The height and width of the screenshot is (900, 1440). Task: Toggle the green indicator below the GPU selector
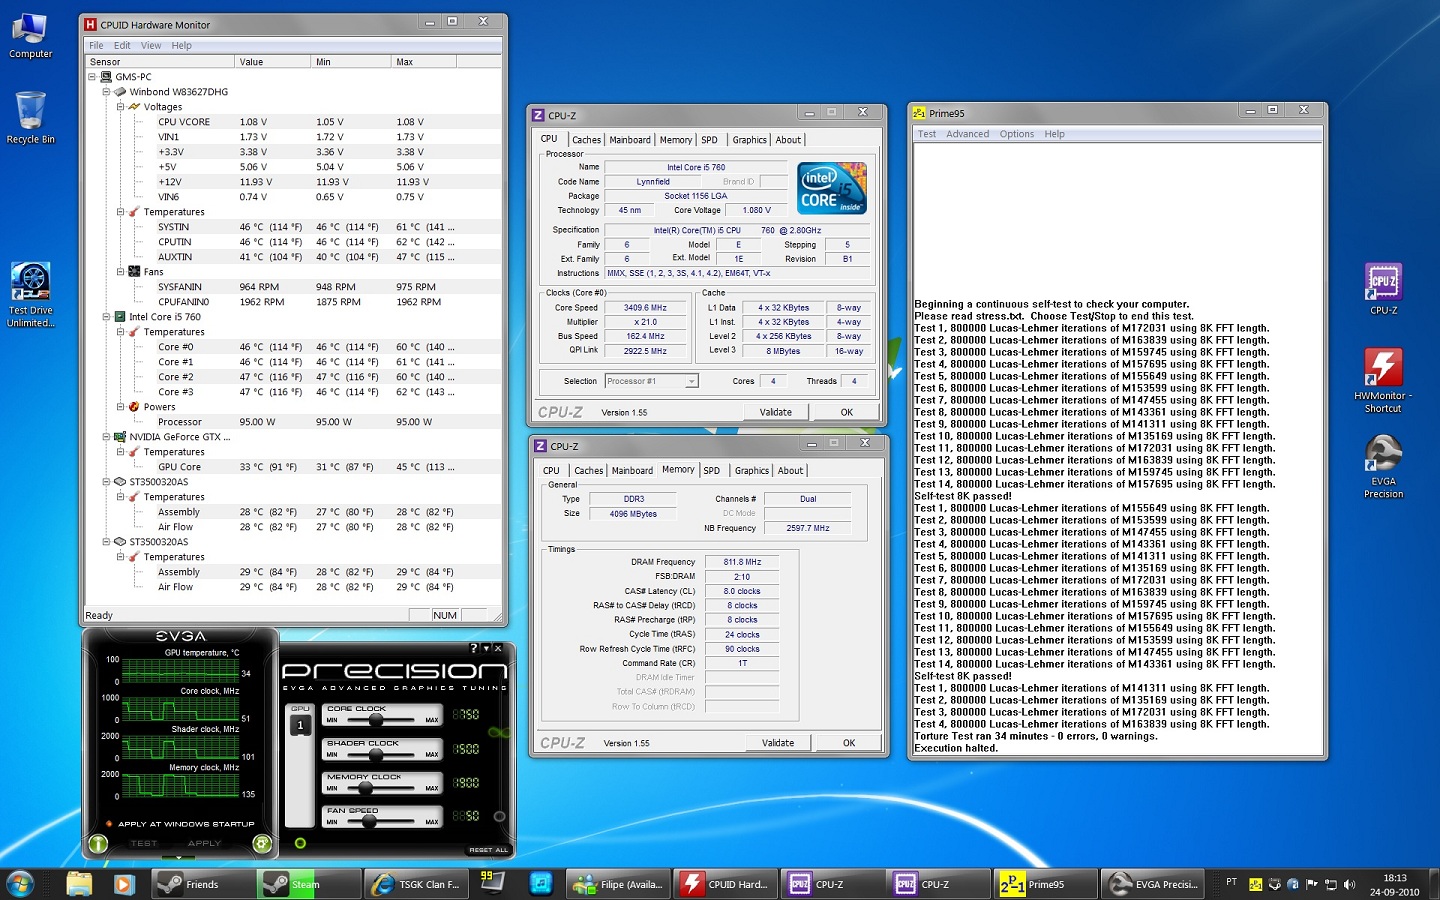pyautogui.click(x=300, y=842)
